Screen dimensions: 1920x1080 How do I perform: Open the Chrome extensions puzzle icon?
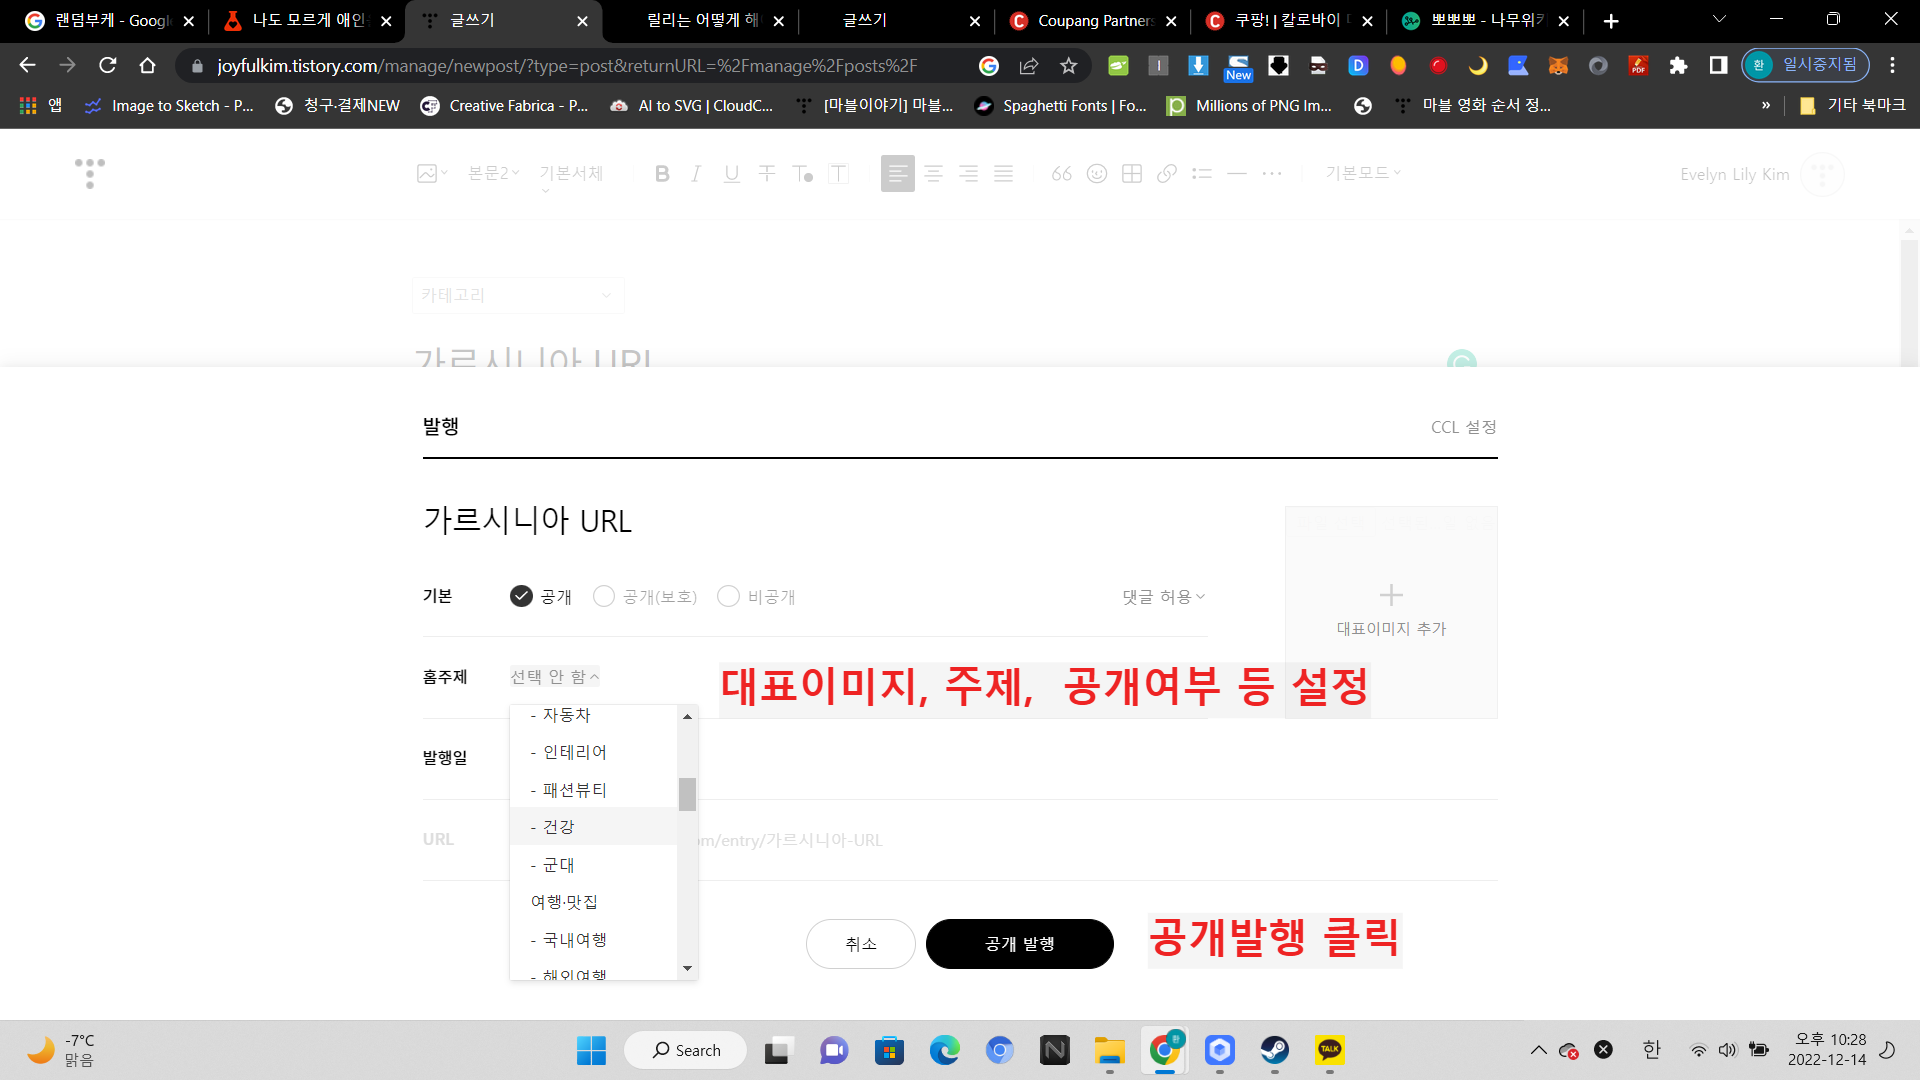pos(1678,66)
